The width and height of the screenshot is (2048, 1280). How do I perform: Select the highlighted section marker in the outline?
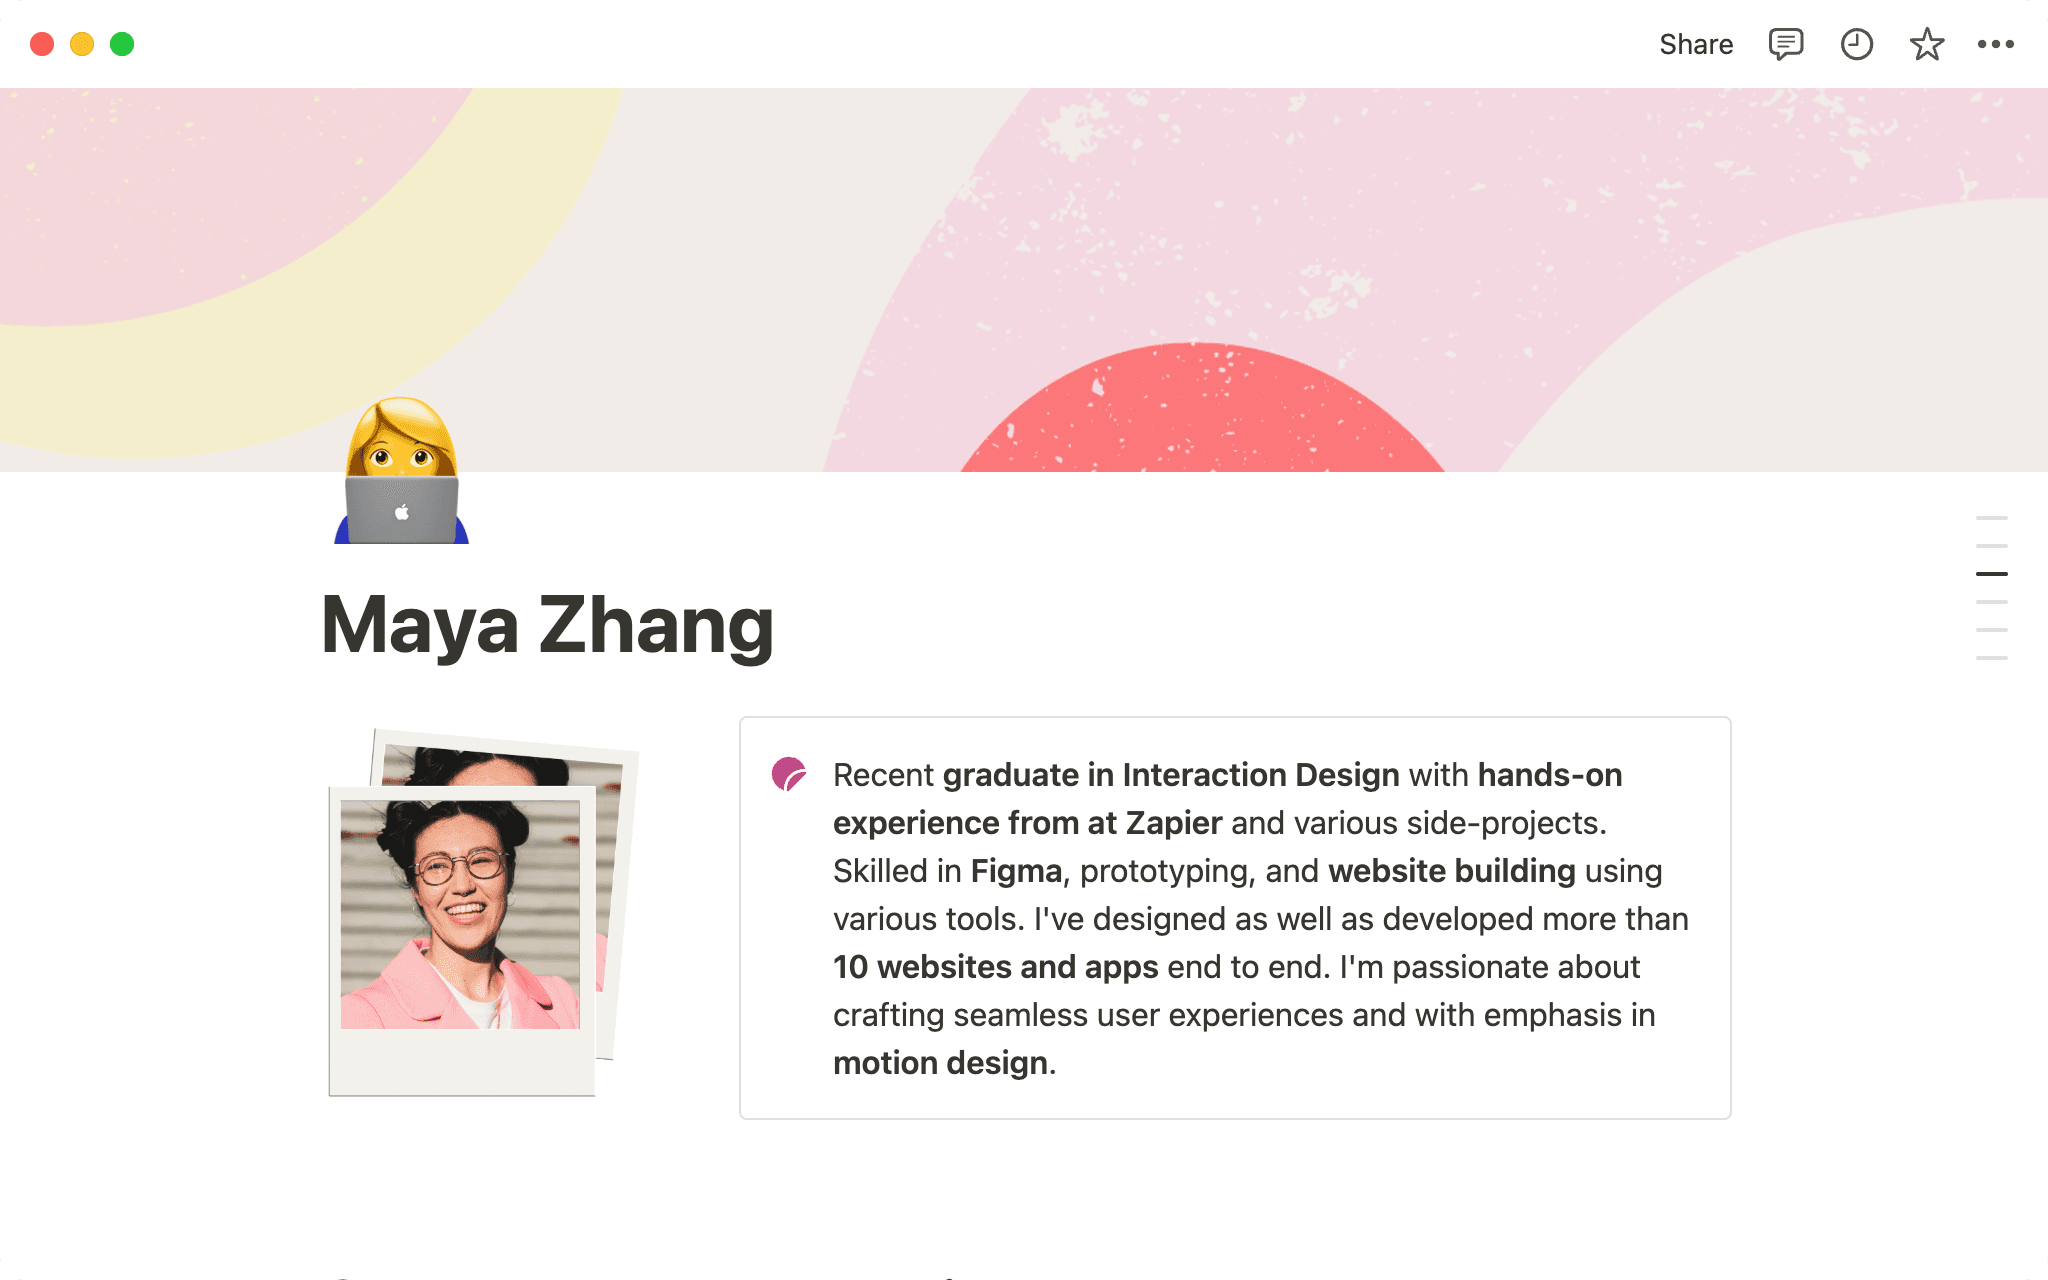(1992, 573)
